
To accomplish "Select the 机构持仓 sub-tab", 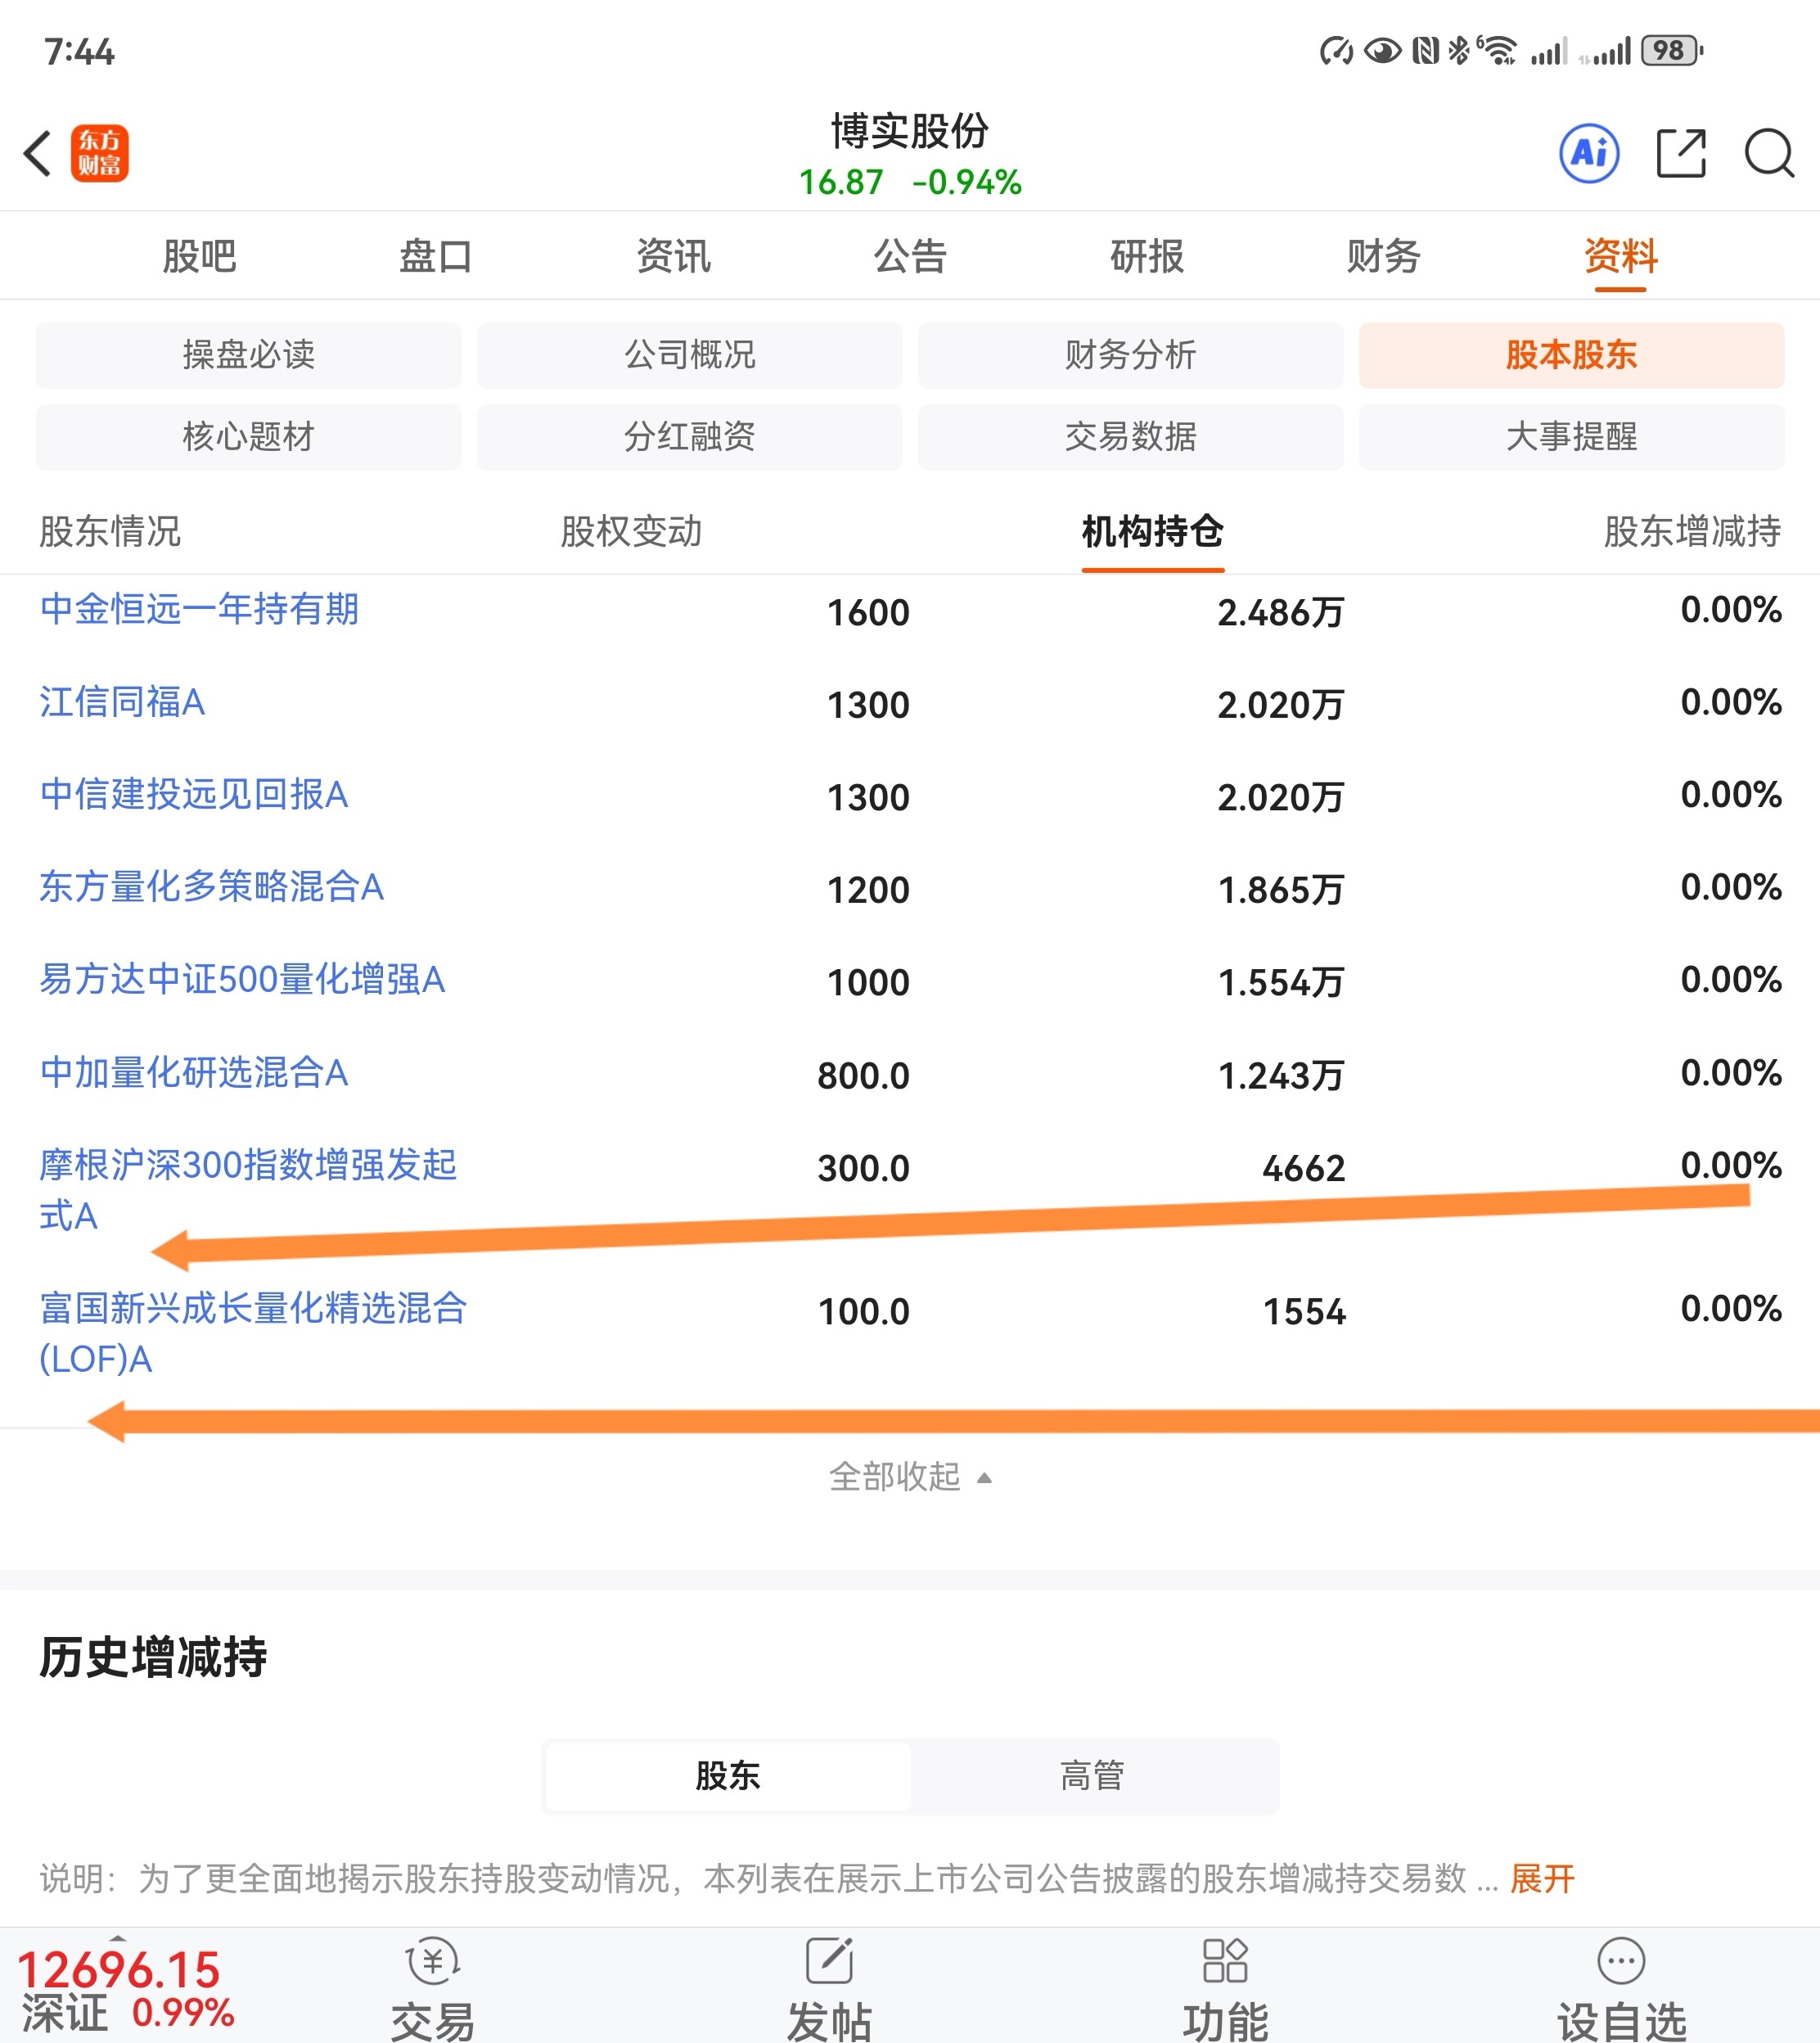I will coord(1152,531).
